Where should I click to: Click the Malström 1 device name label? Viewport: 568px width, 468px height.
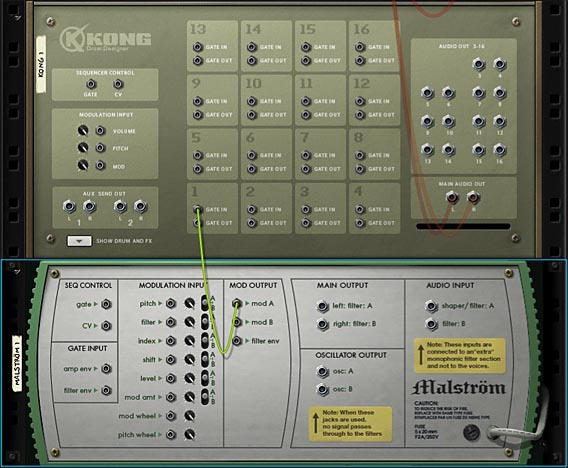click(17, 363)
